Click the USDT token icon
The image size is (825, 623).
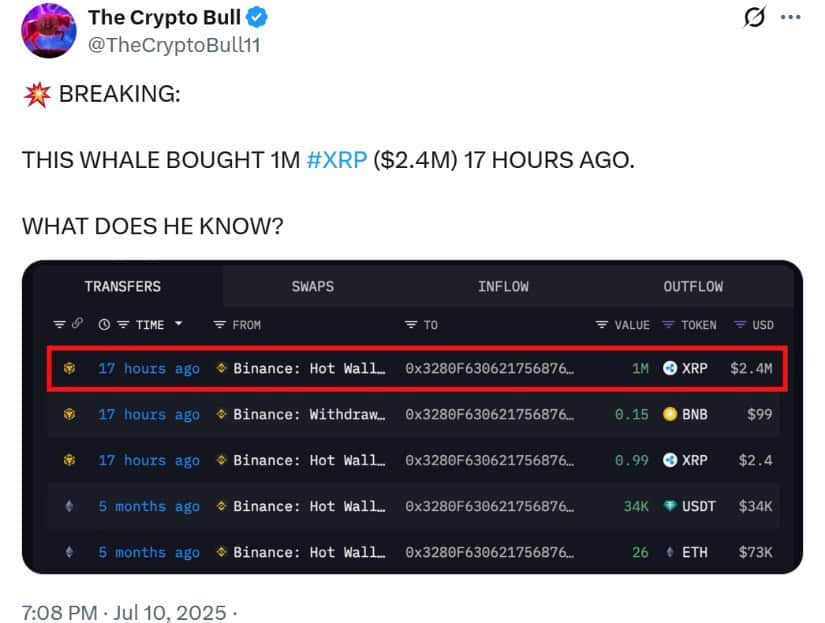[x=670, y=506]
